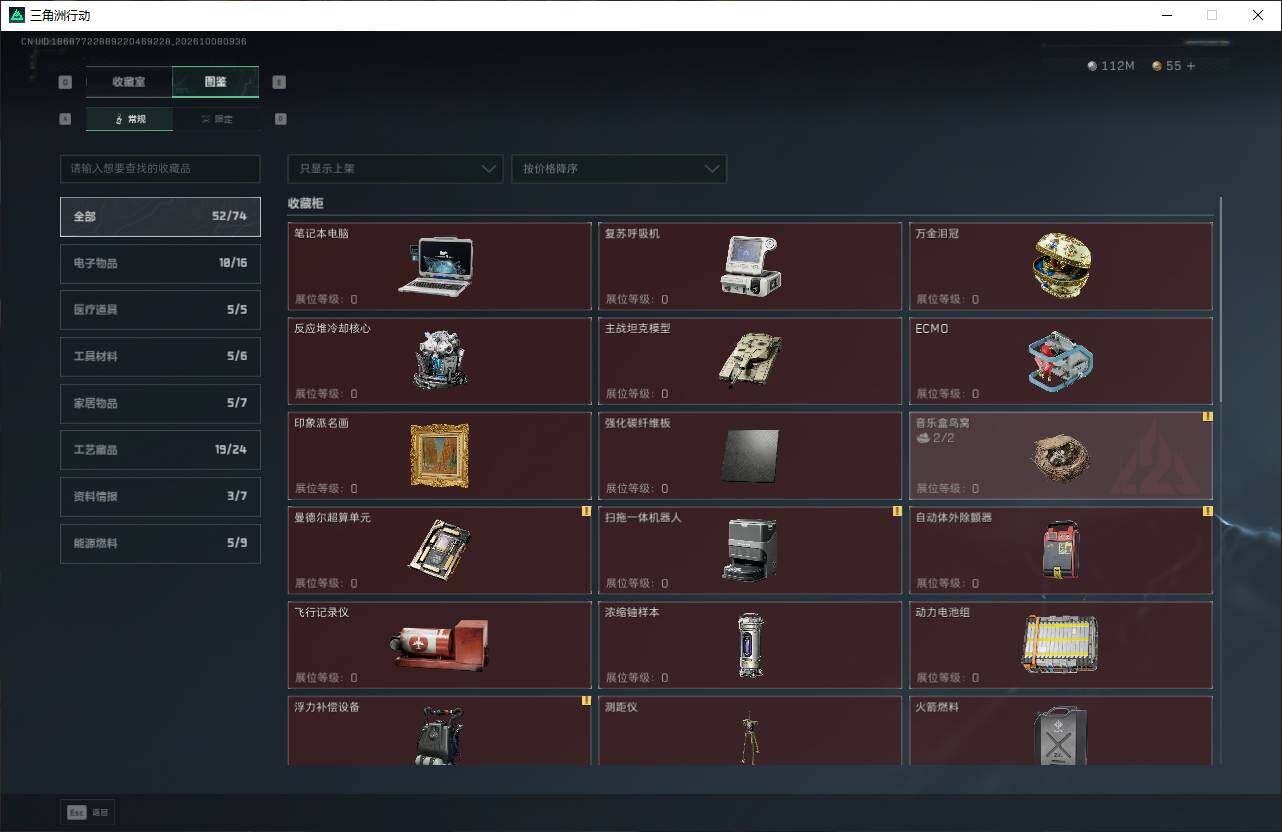Open the 测距仪 rangefinder item image
The image size is (1282, 832).
pos(749,738)
